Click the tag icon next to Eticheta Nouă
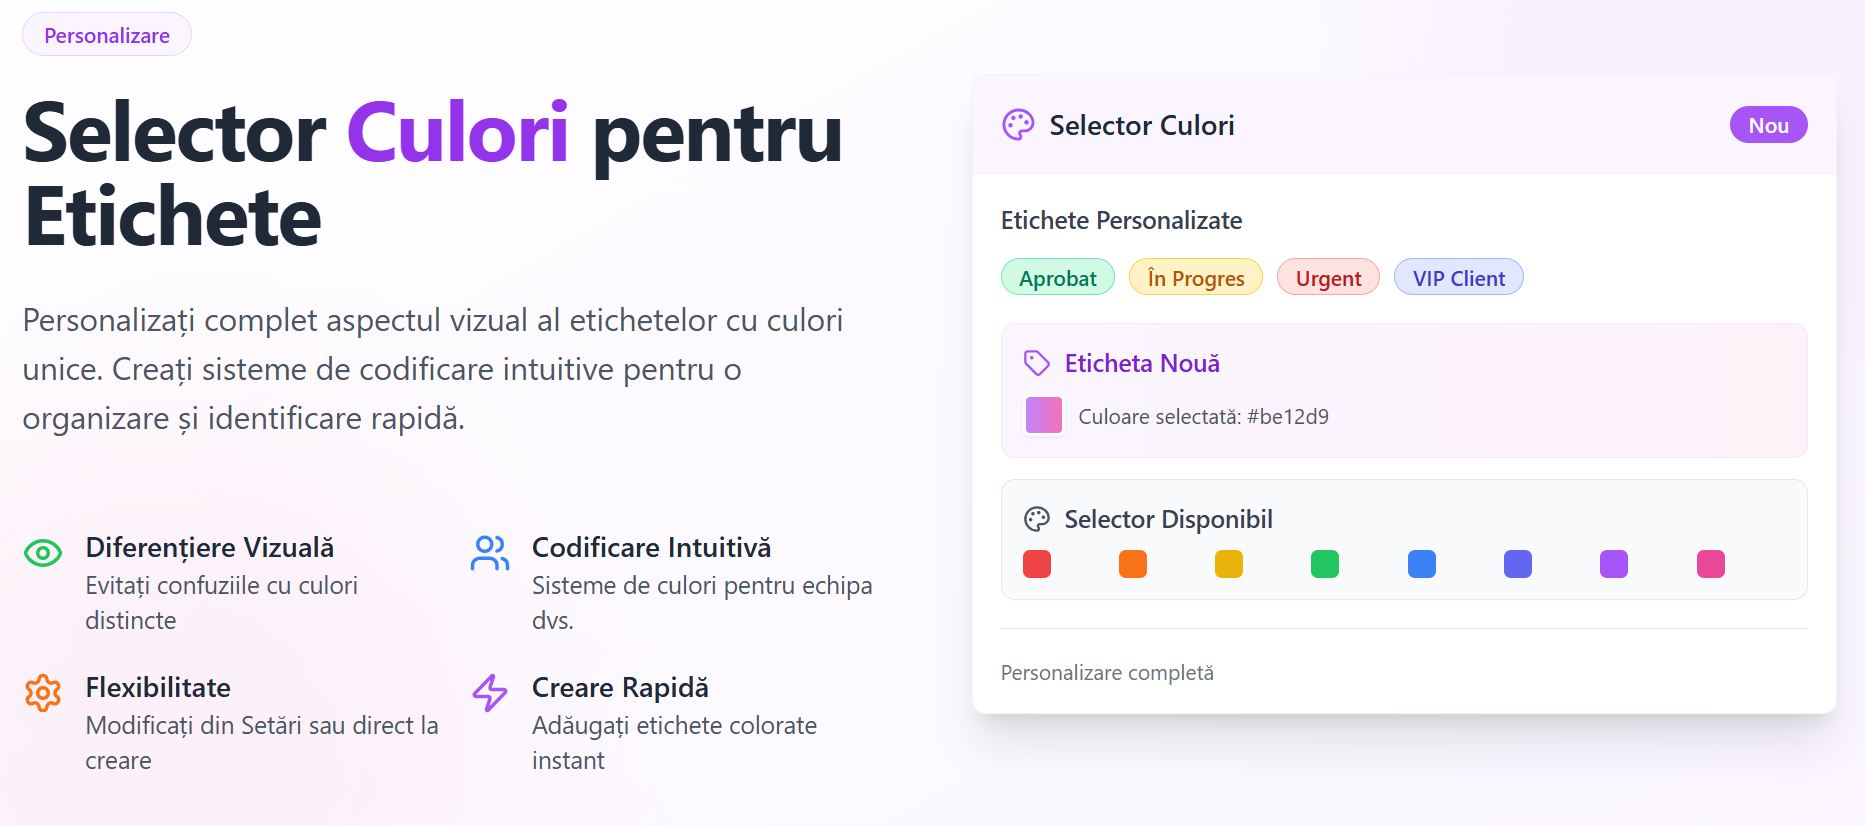1866x826 pixels. pos(1037,363)
